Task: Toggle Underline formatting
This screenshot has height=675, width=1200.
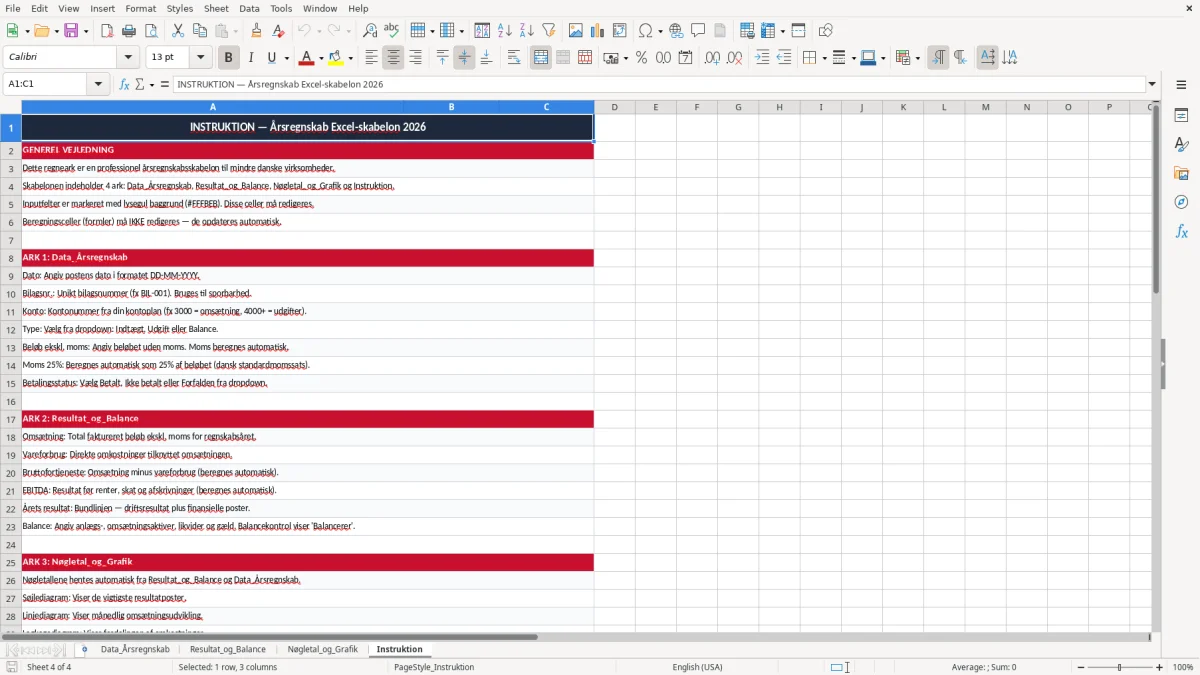Action: [272, 58]
